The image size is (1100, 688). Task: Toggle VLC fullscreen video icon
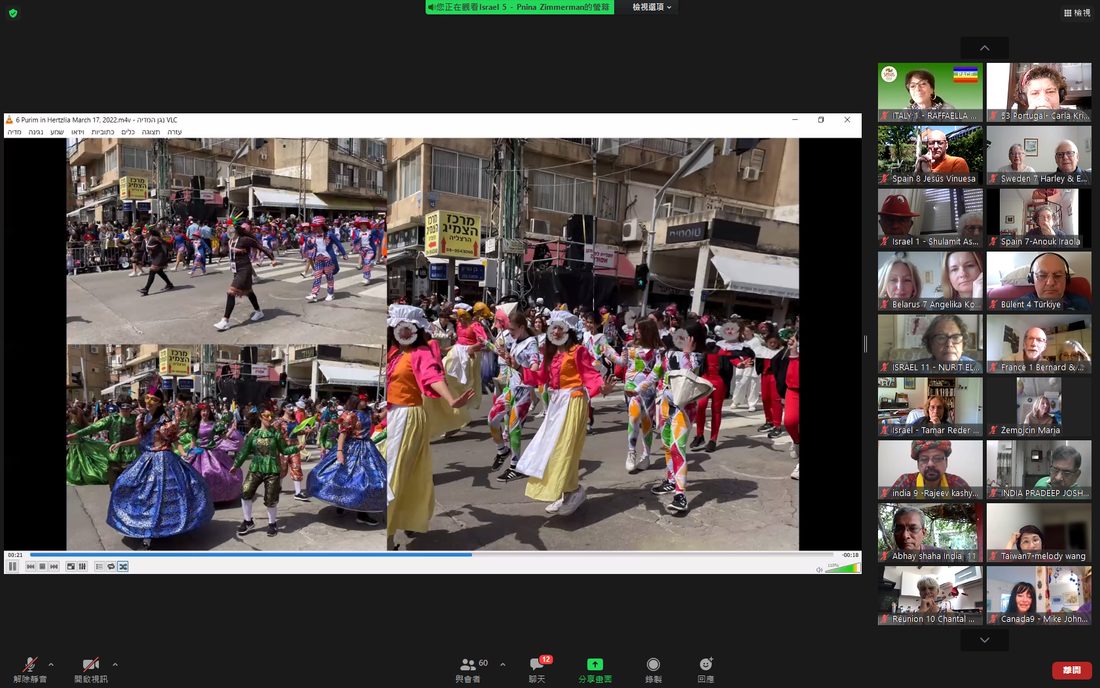click(71, 567)
